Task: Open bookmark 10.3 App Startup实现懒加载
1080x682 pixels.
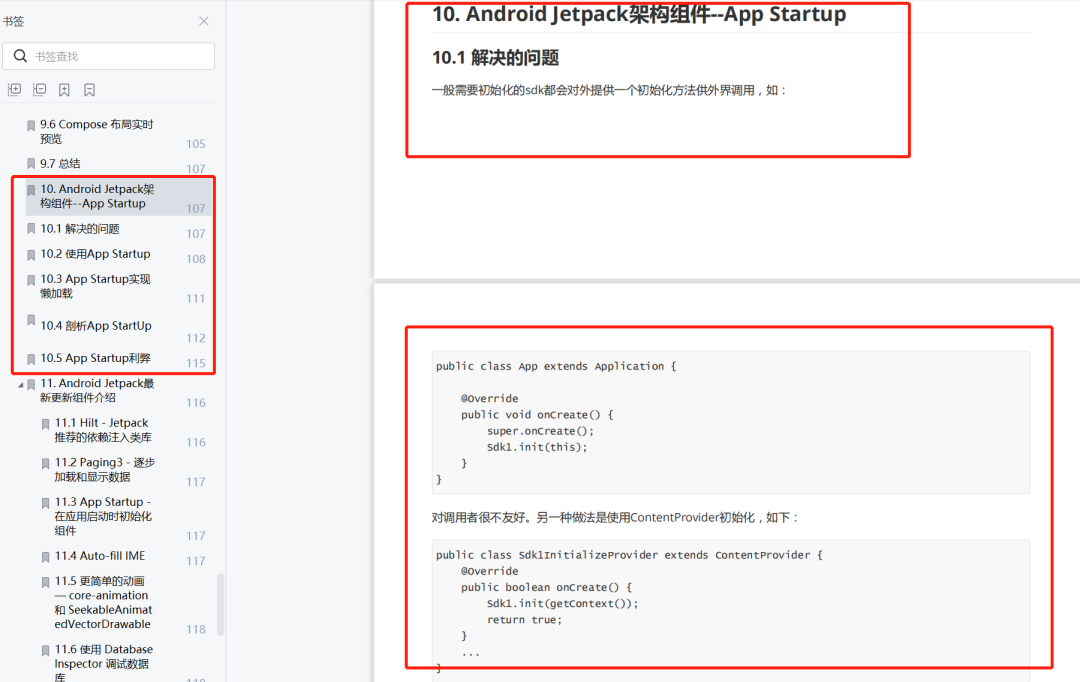Action: point(95,286)
